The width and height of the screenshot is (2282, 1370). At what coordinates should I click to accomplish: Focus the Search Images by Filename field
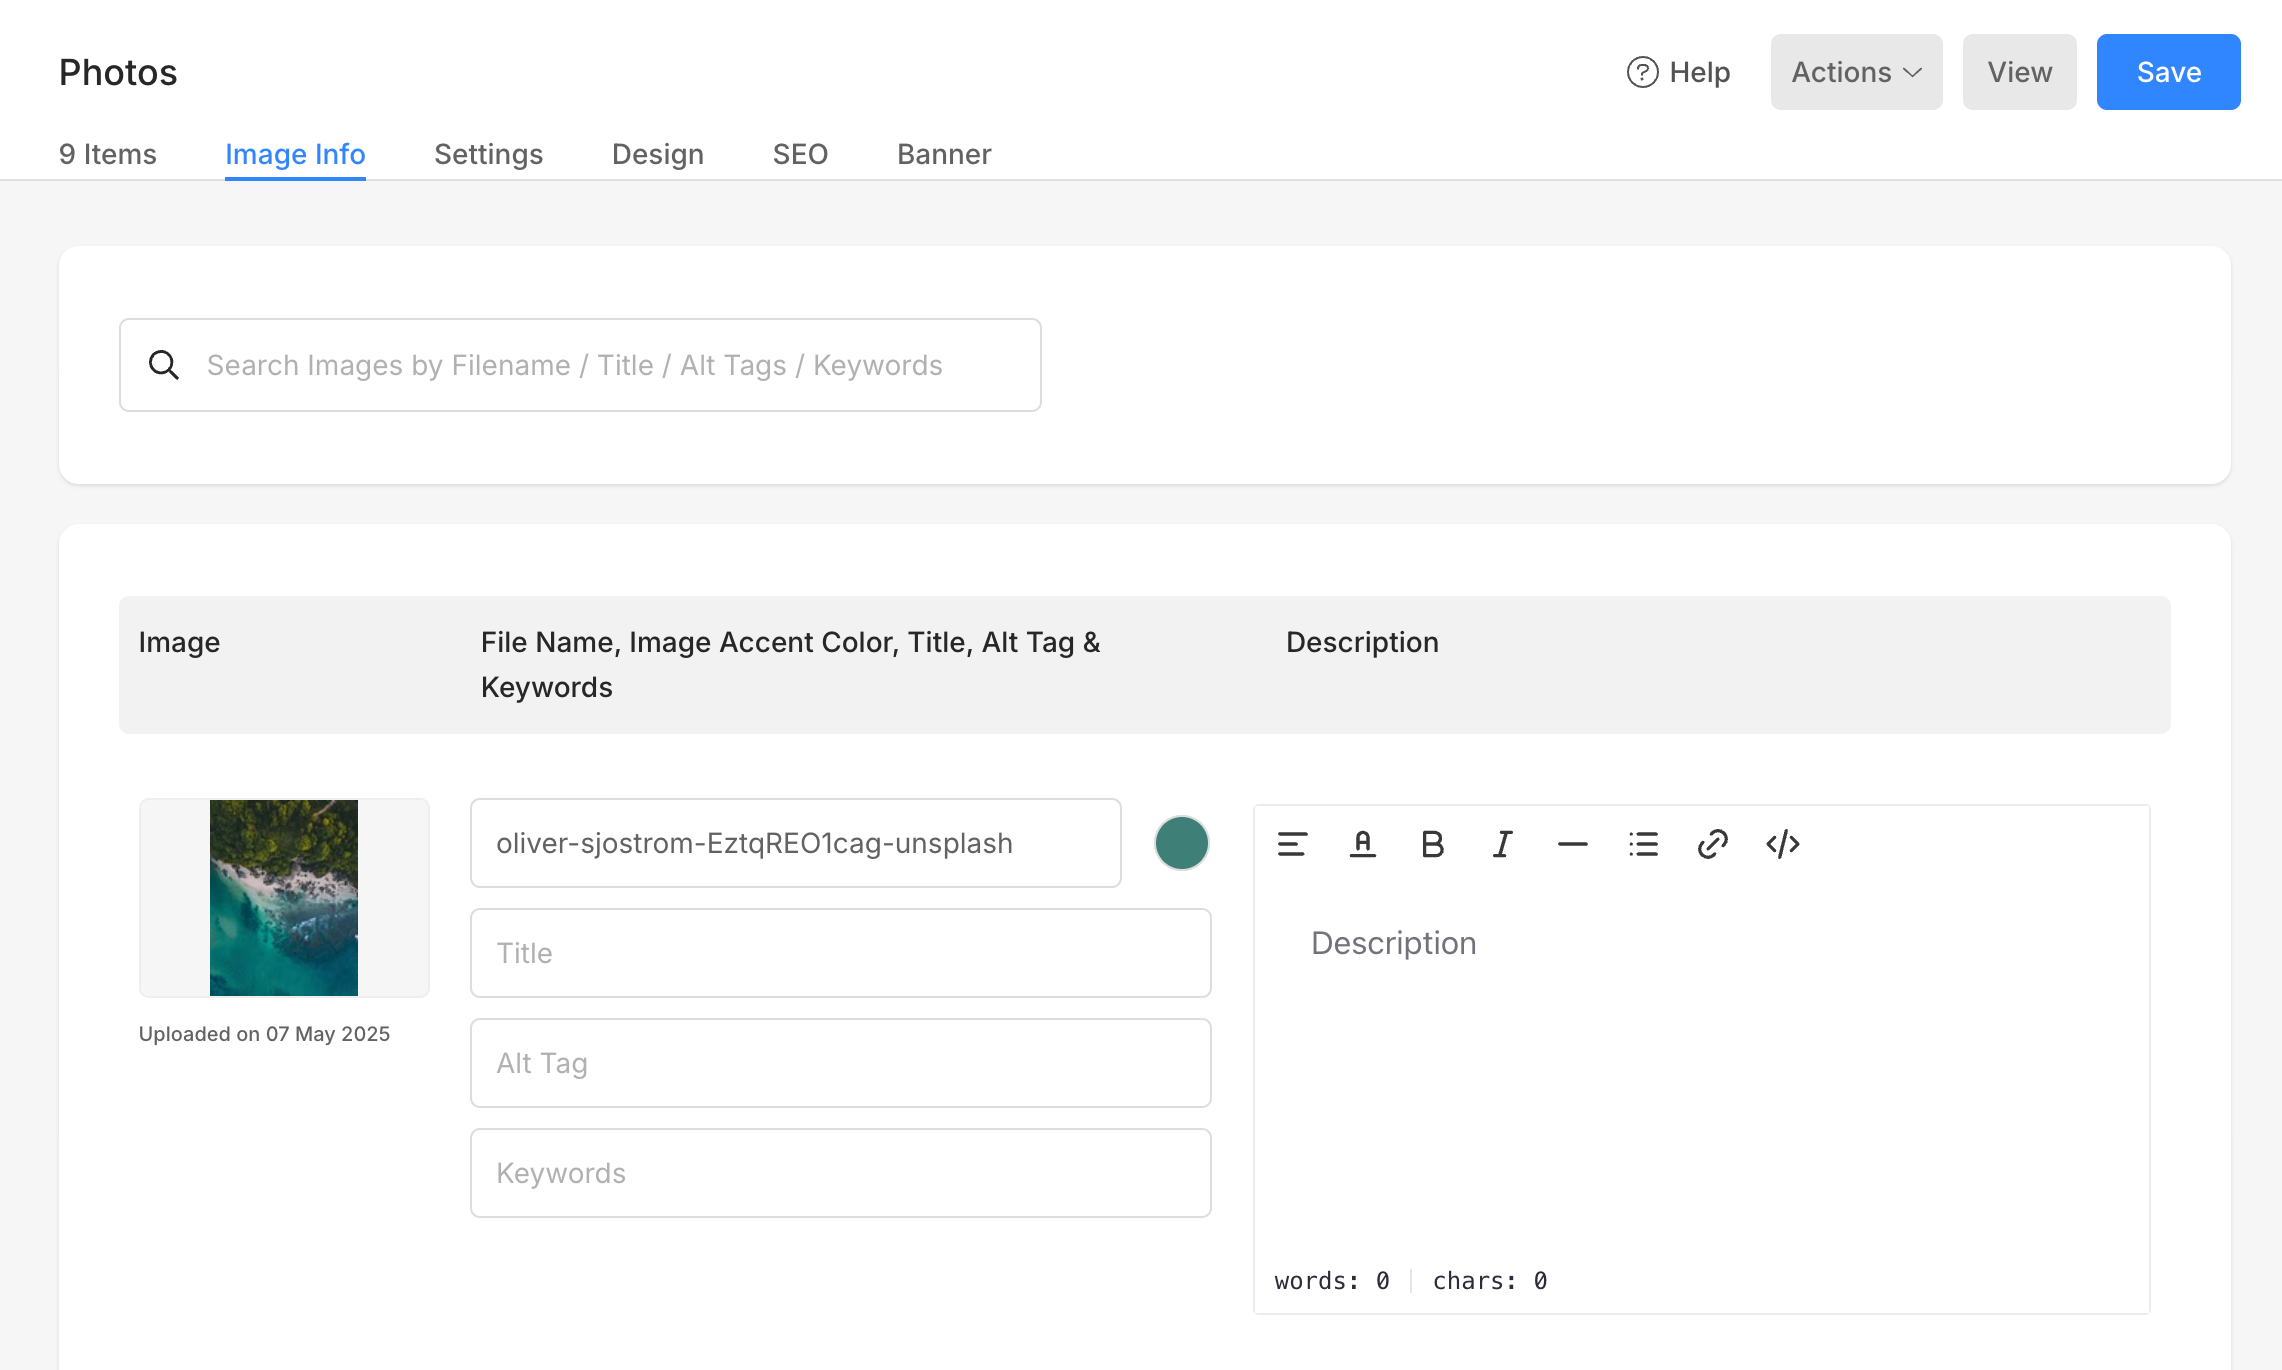tap(610, 365)
